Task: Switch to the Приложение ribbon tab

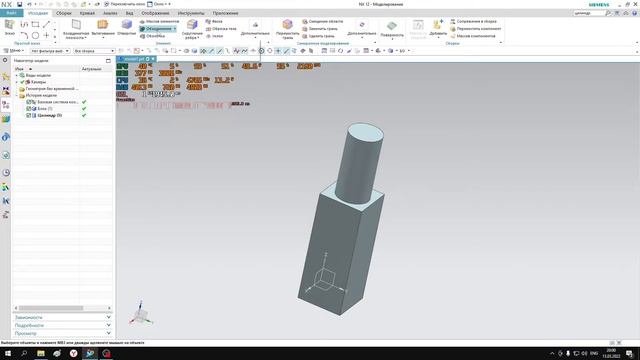Action: coord(225,13)
